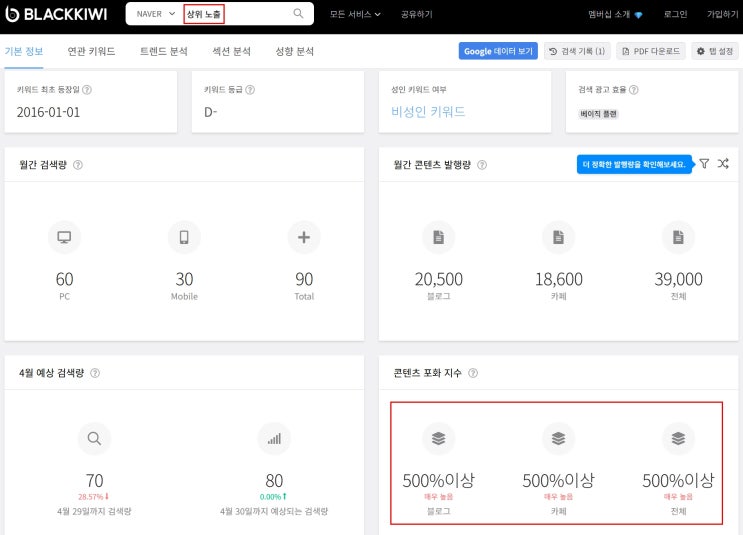
Task: Select the Total plus icon
Action: coord(304,237)
